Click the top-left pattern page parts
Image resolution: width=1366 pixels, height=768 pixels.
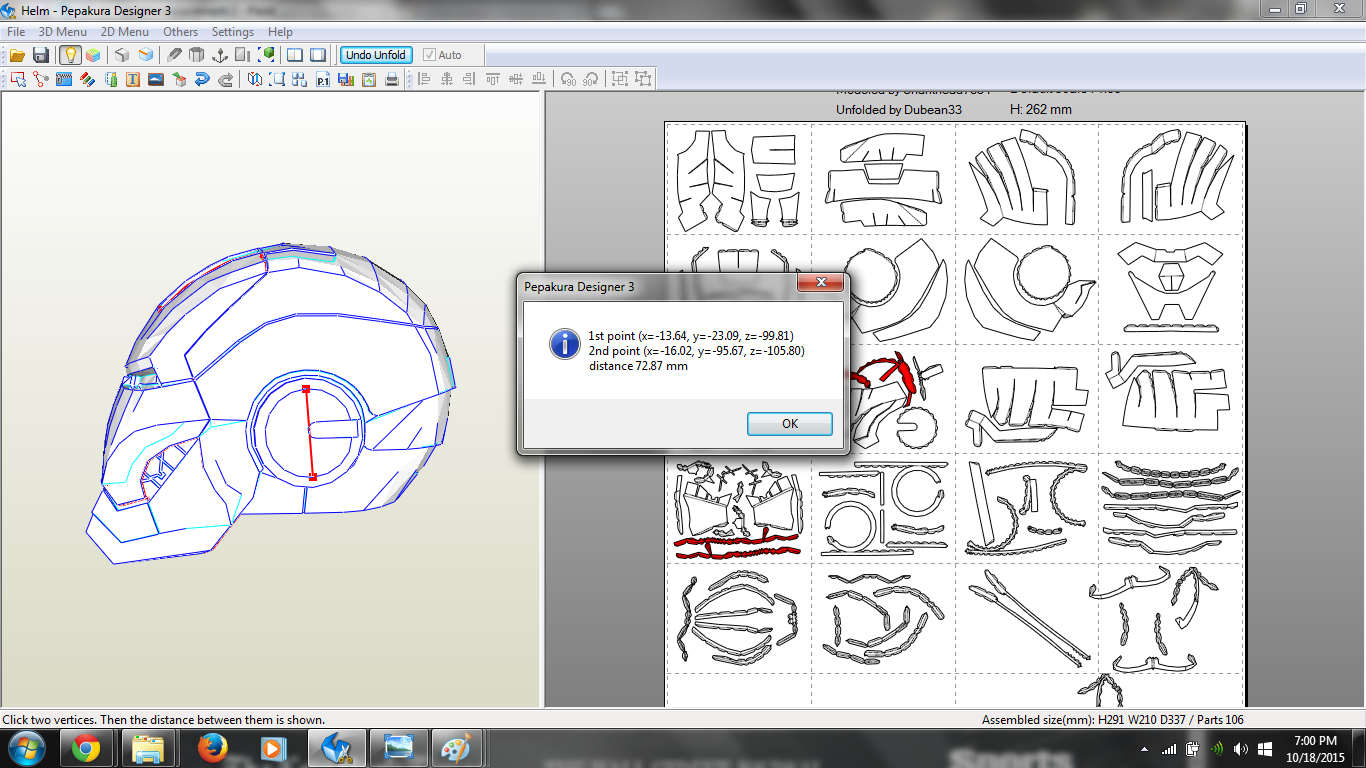click(738, 180)
